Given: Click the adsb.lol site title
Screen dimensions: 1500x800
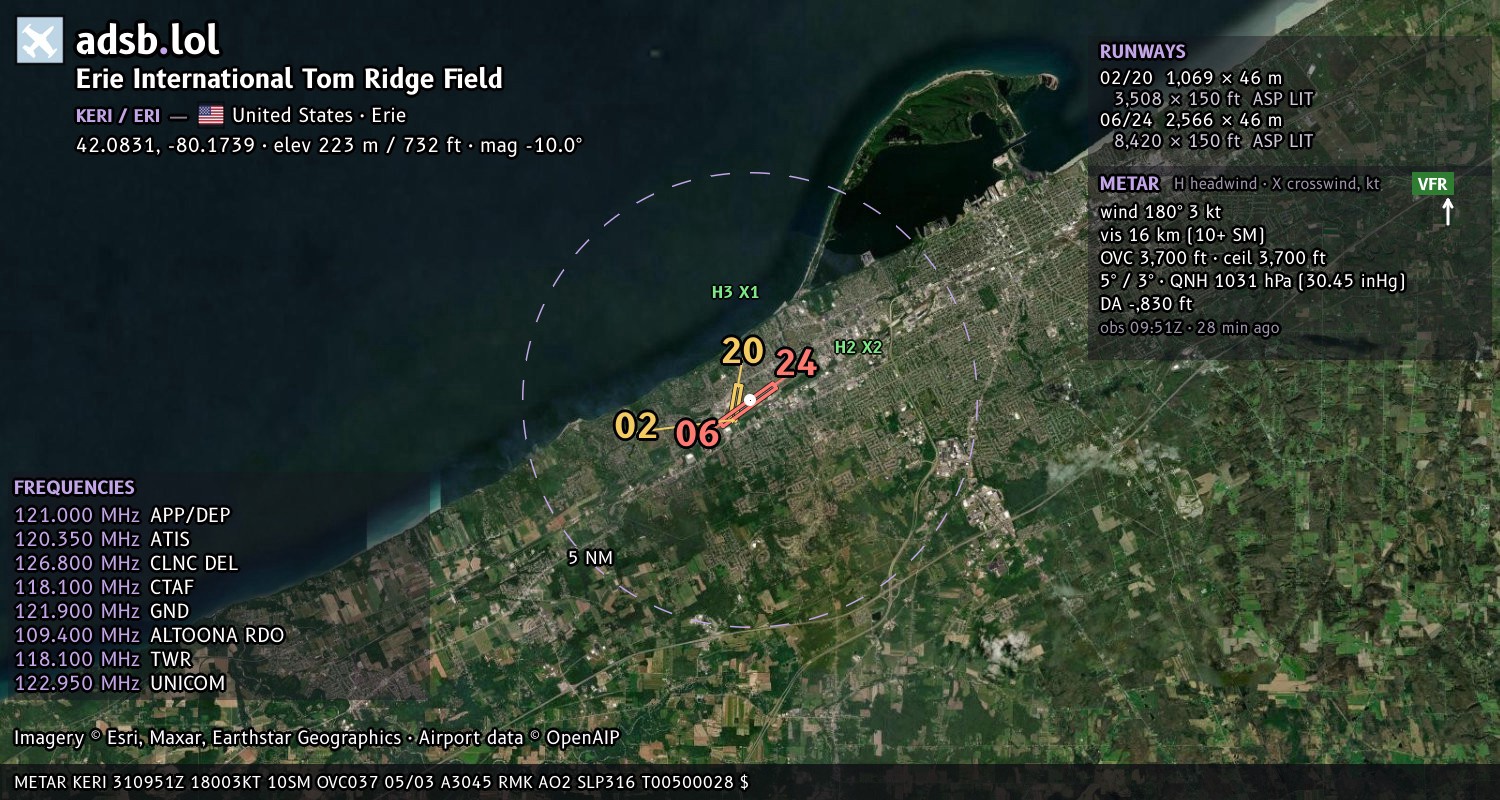Looking at the screenshot, I should [147, 41].
